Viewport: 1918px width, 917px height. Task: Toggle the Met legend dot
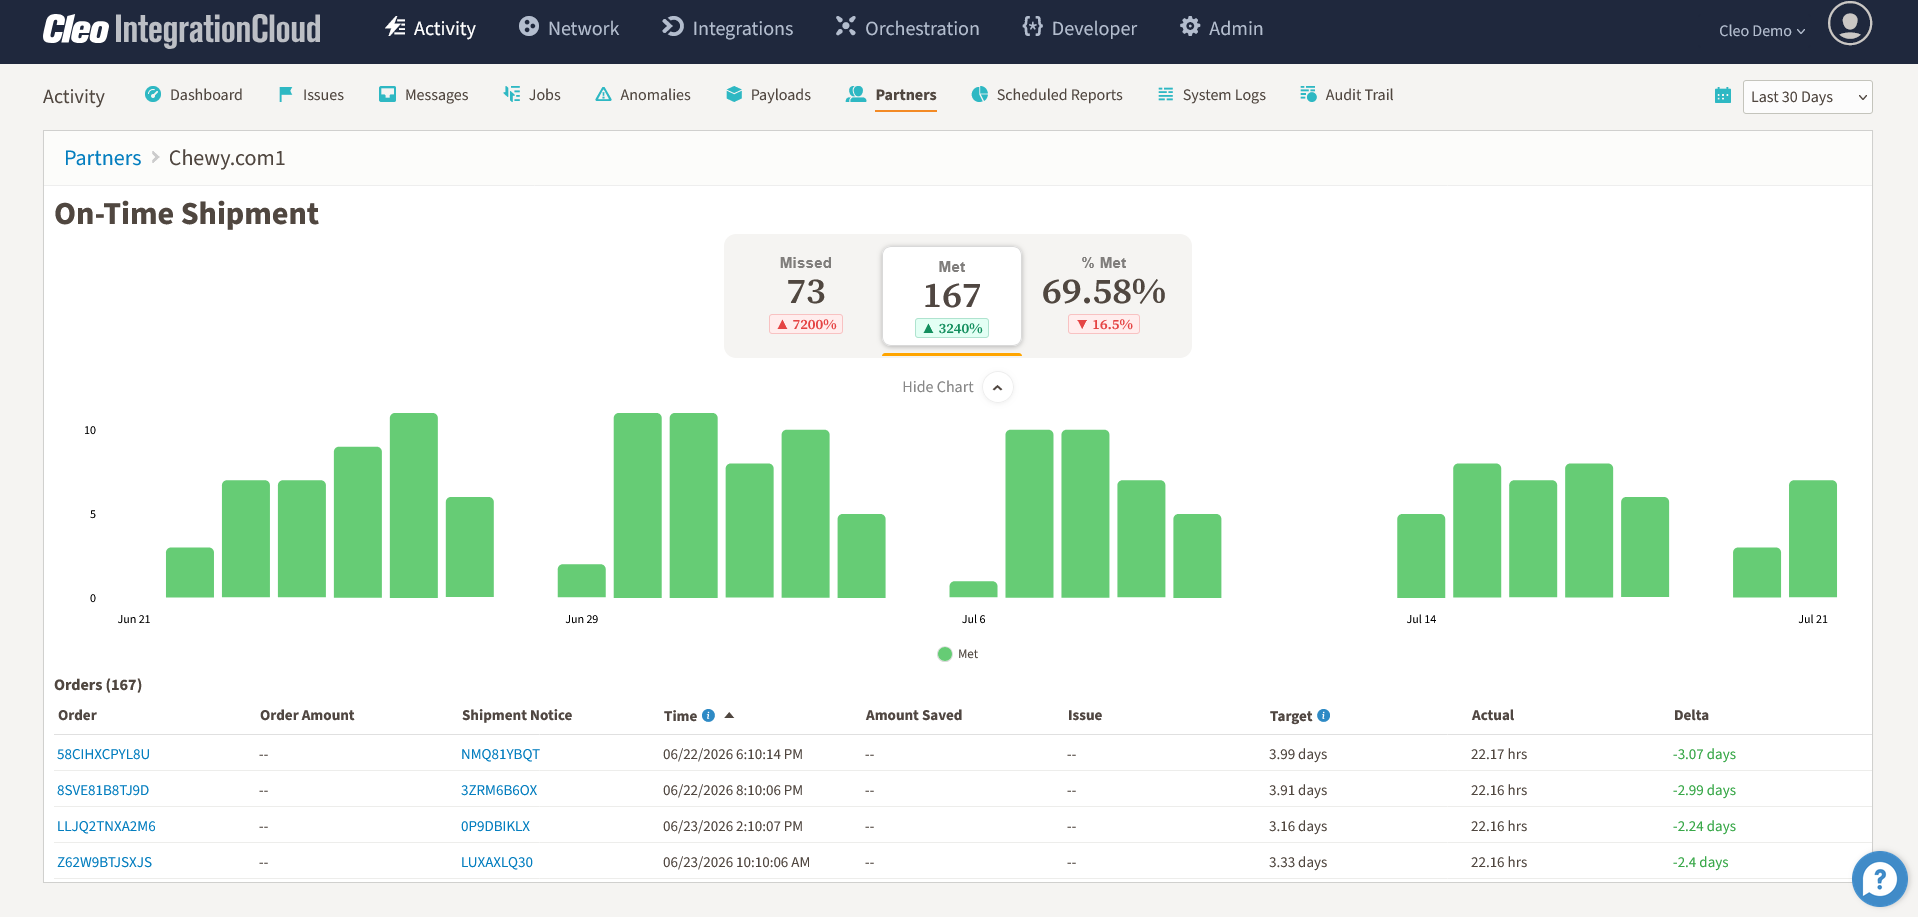pos(945,654)
